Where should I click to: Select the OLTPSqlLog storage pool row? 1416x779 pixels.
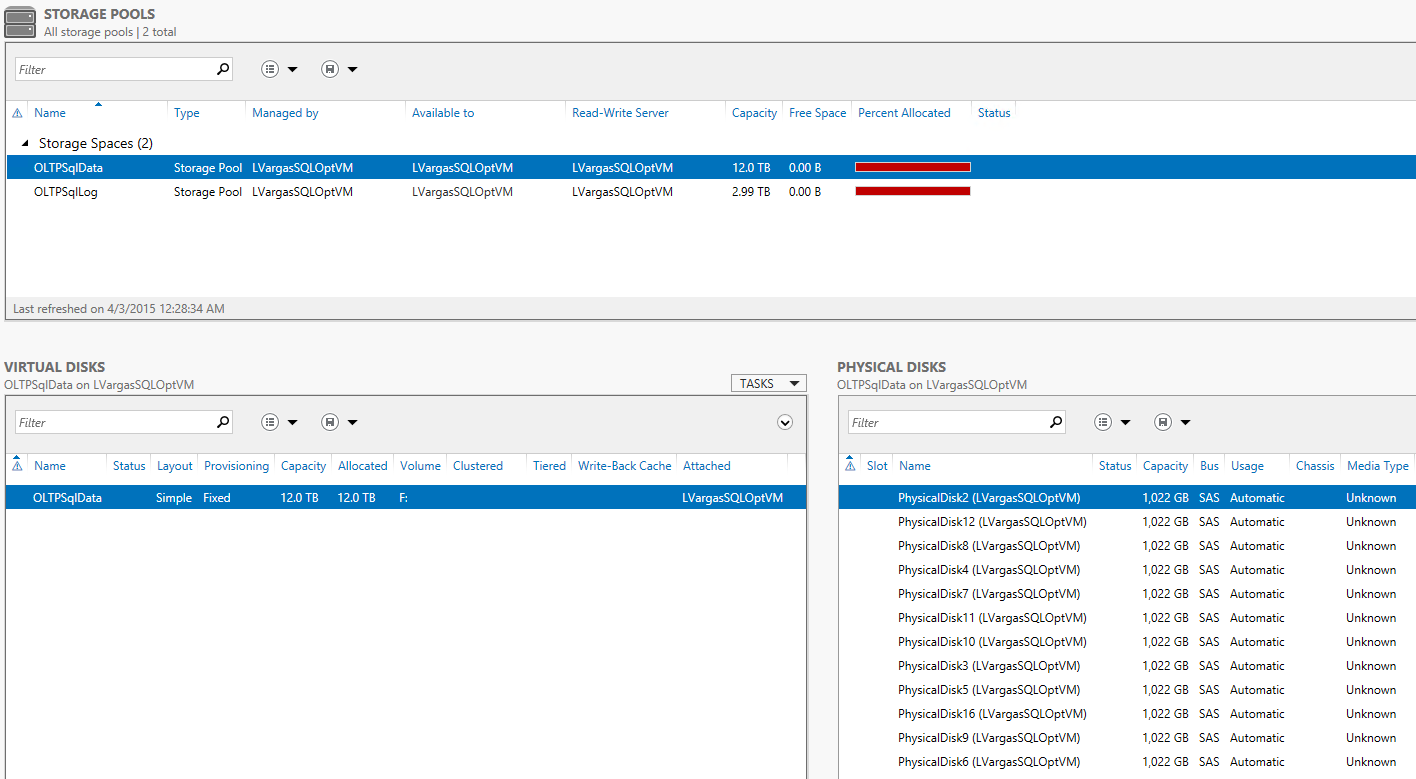[x=66, y=192]
